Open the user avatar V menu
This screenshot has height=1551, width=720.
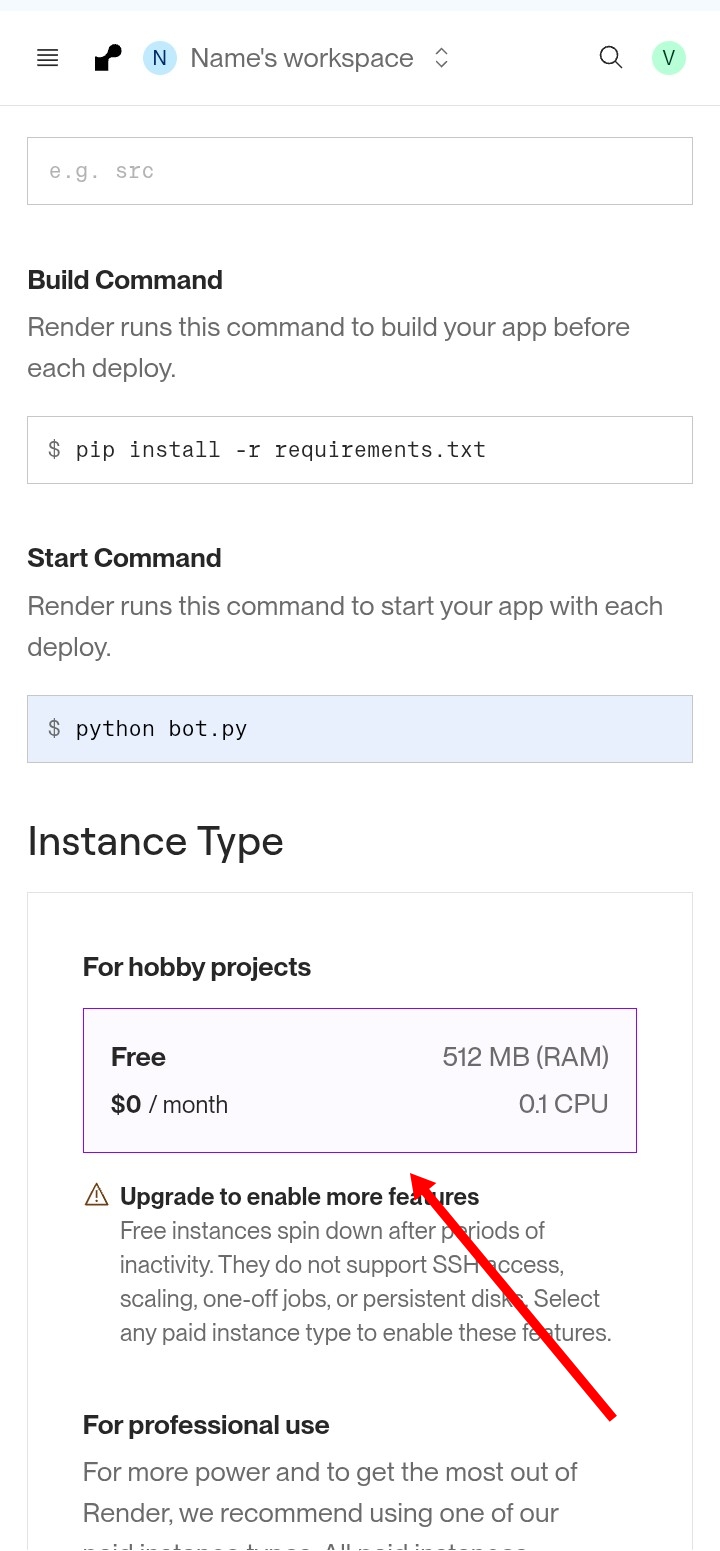click(668, 58)
